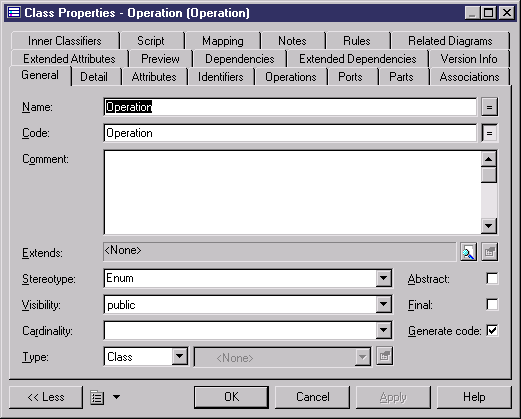Viewport: 521px width, 419px height.
Task: Expand the Stereotype dropdown
Action: coord(383,278)
